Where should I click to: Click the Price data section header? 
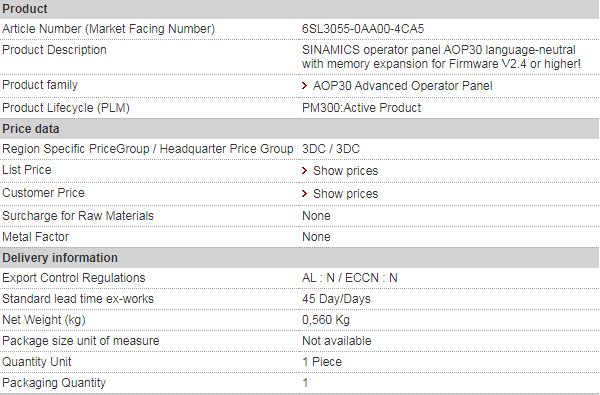(x=299, y=129)
